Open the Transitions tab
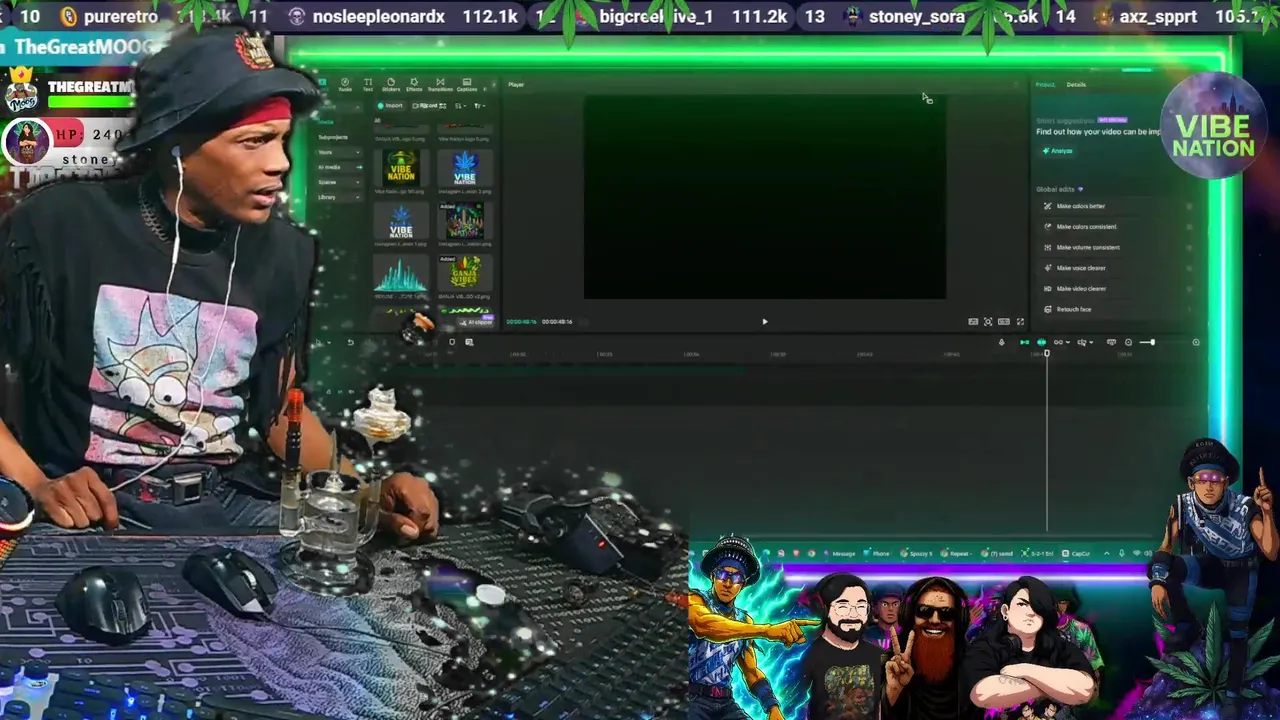 point(440,85)
